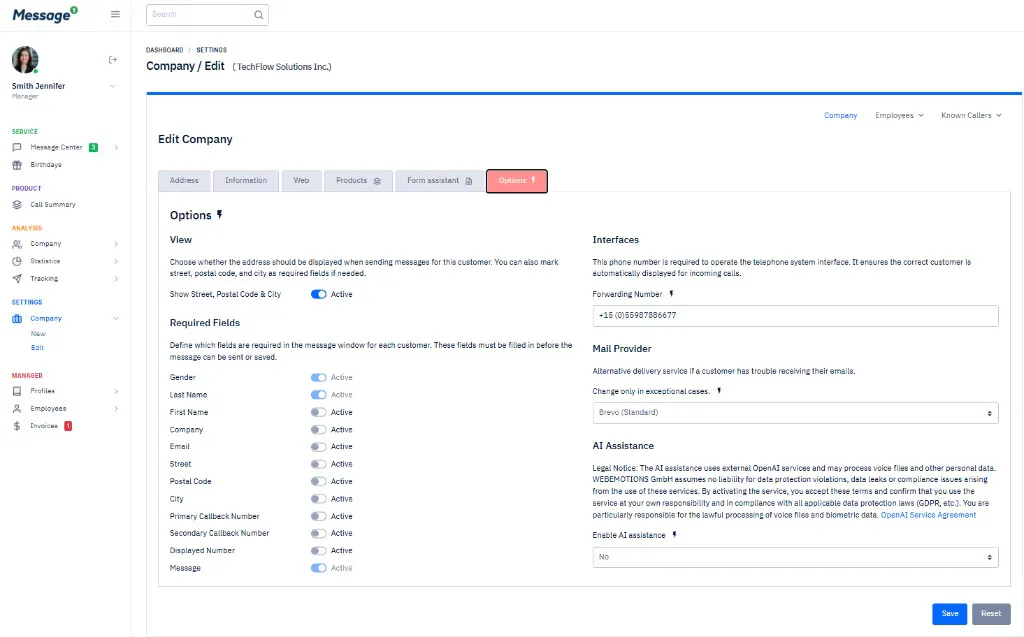Enable Primary Callback Number required switch
Viewport: 1024px width, 637px height.
click(319, 516)
